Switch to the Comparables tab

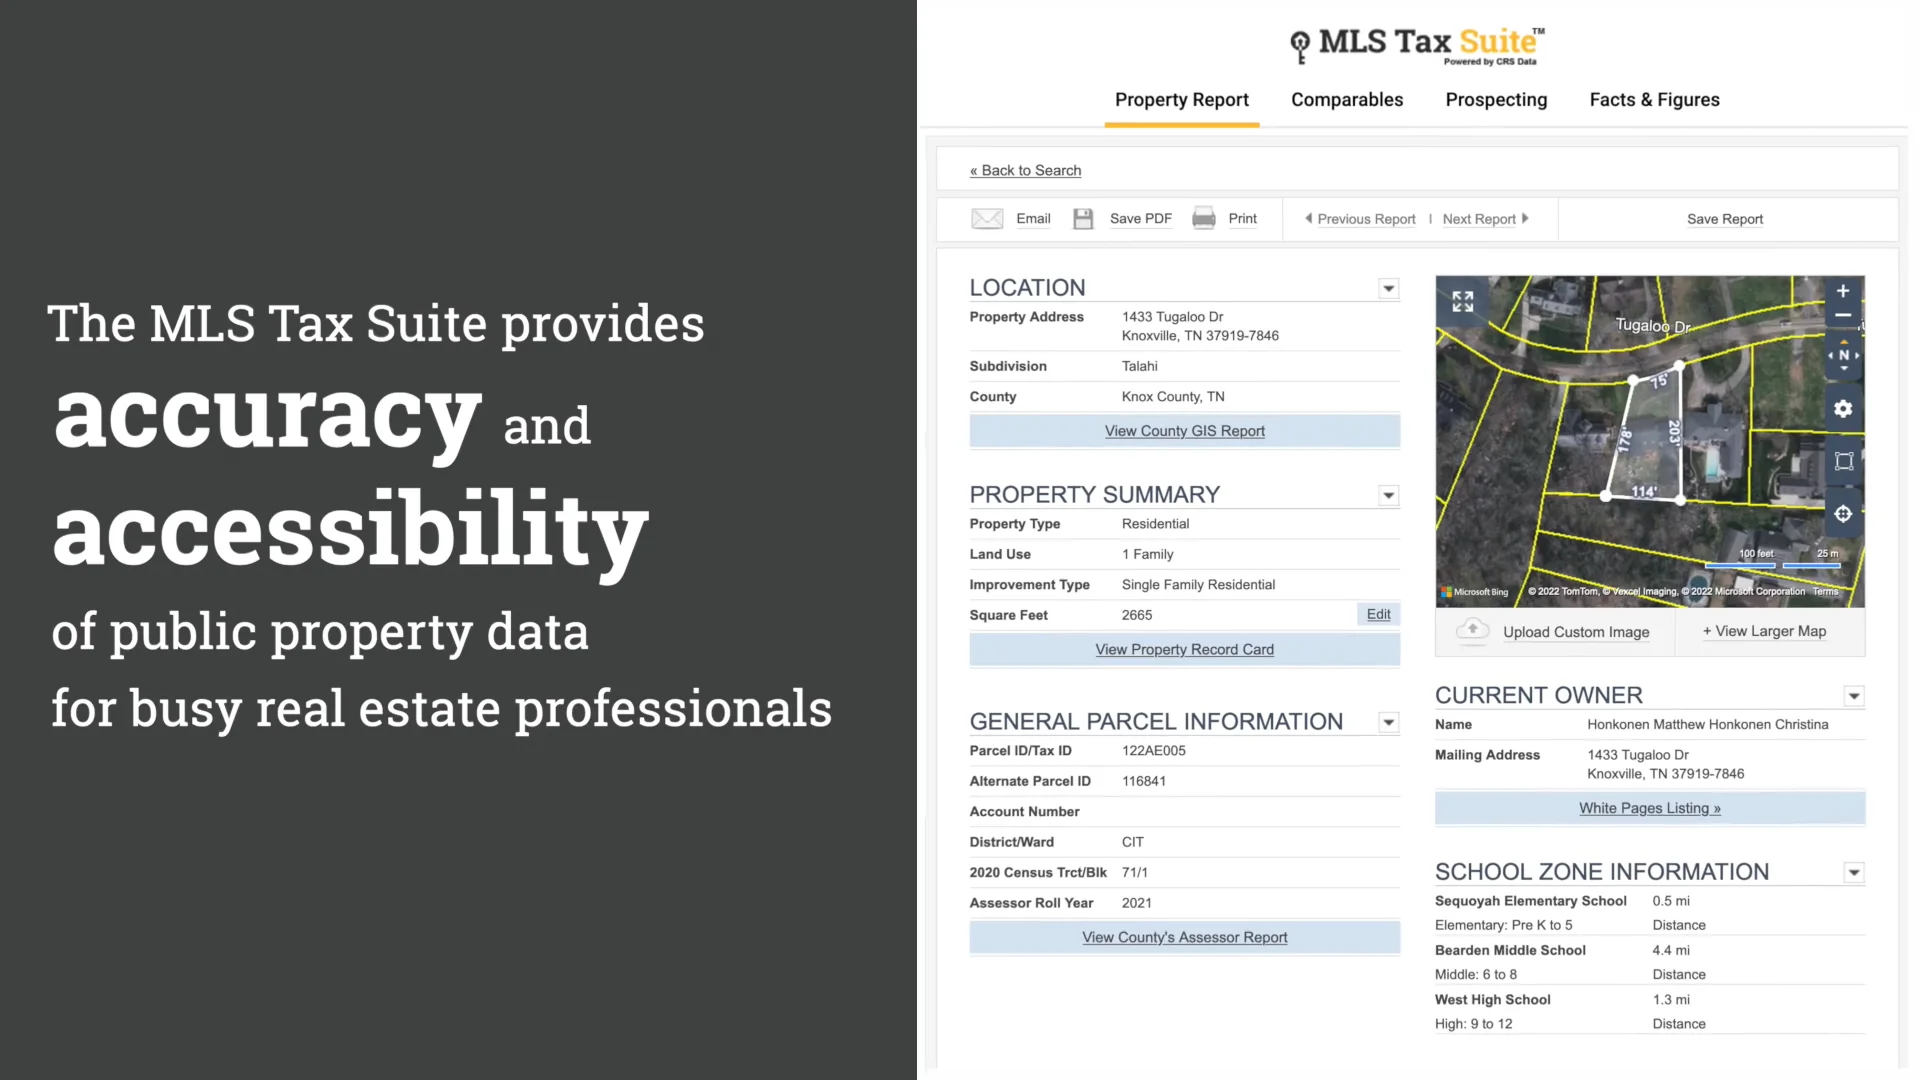tap(1347, 99)
